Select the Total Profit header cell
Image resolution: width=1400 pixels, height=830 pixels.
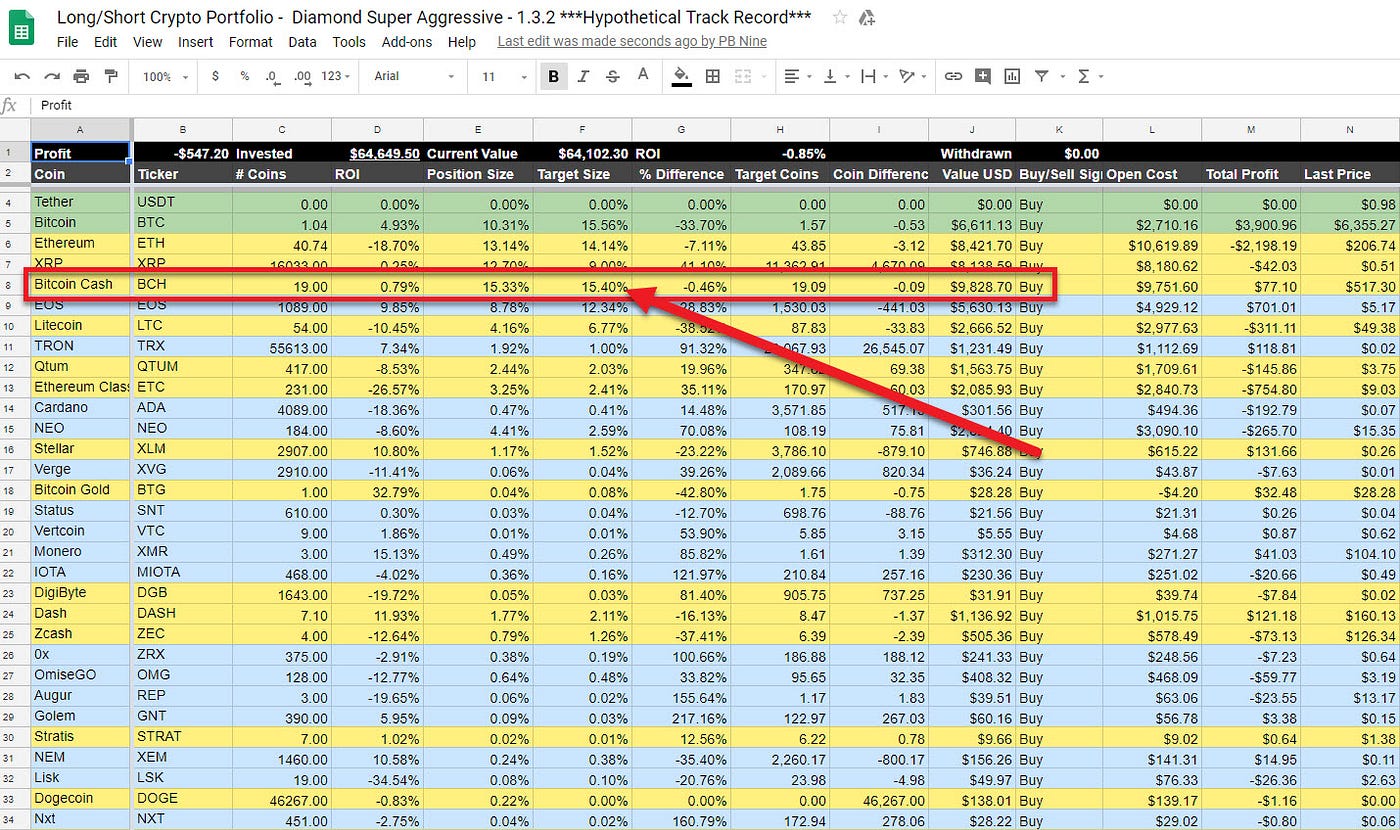[x=1251, y=174]
